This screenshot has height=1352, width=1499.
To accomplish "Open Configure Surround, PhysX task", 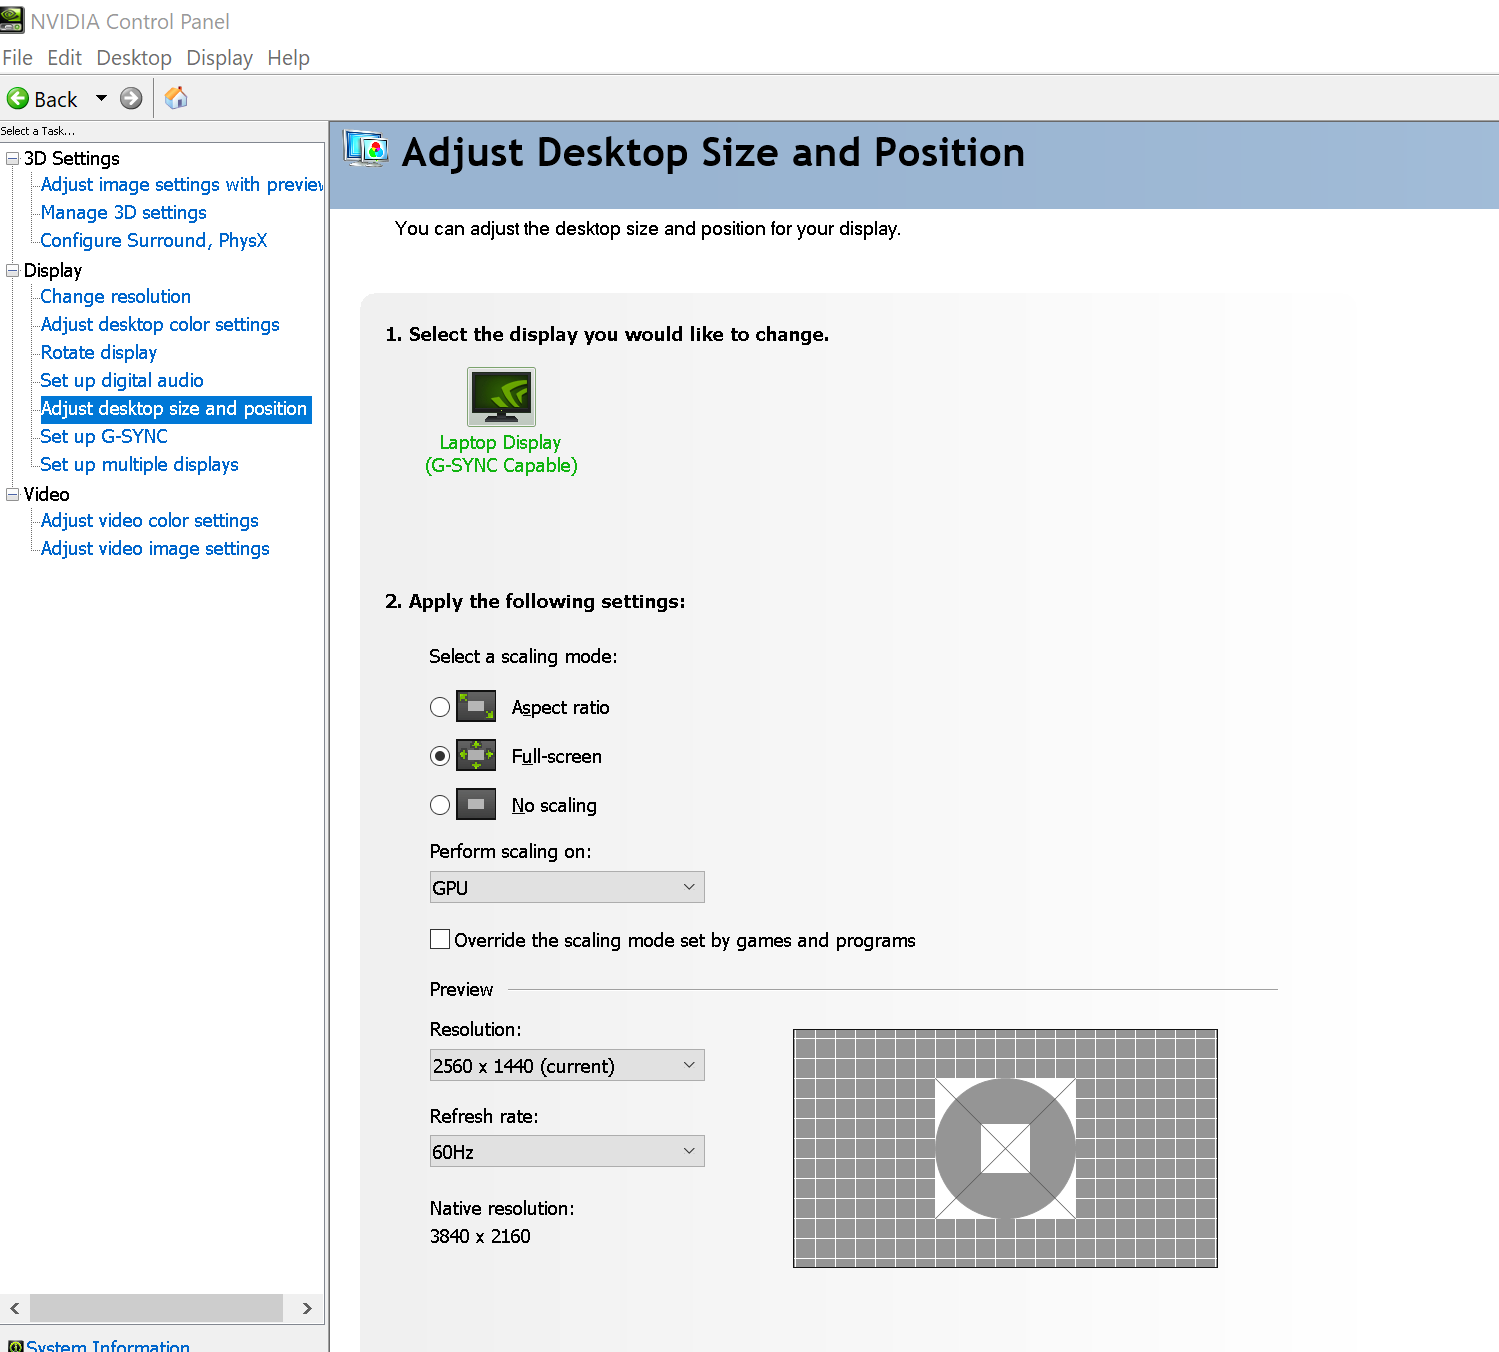I will click(x=153, y=241).
